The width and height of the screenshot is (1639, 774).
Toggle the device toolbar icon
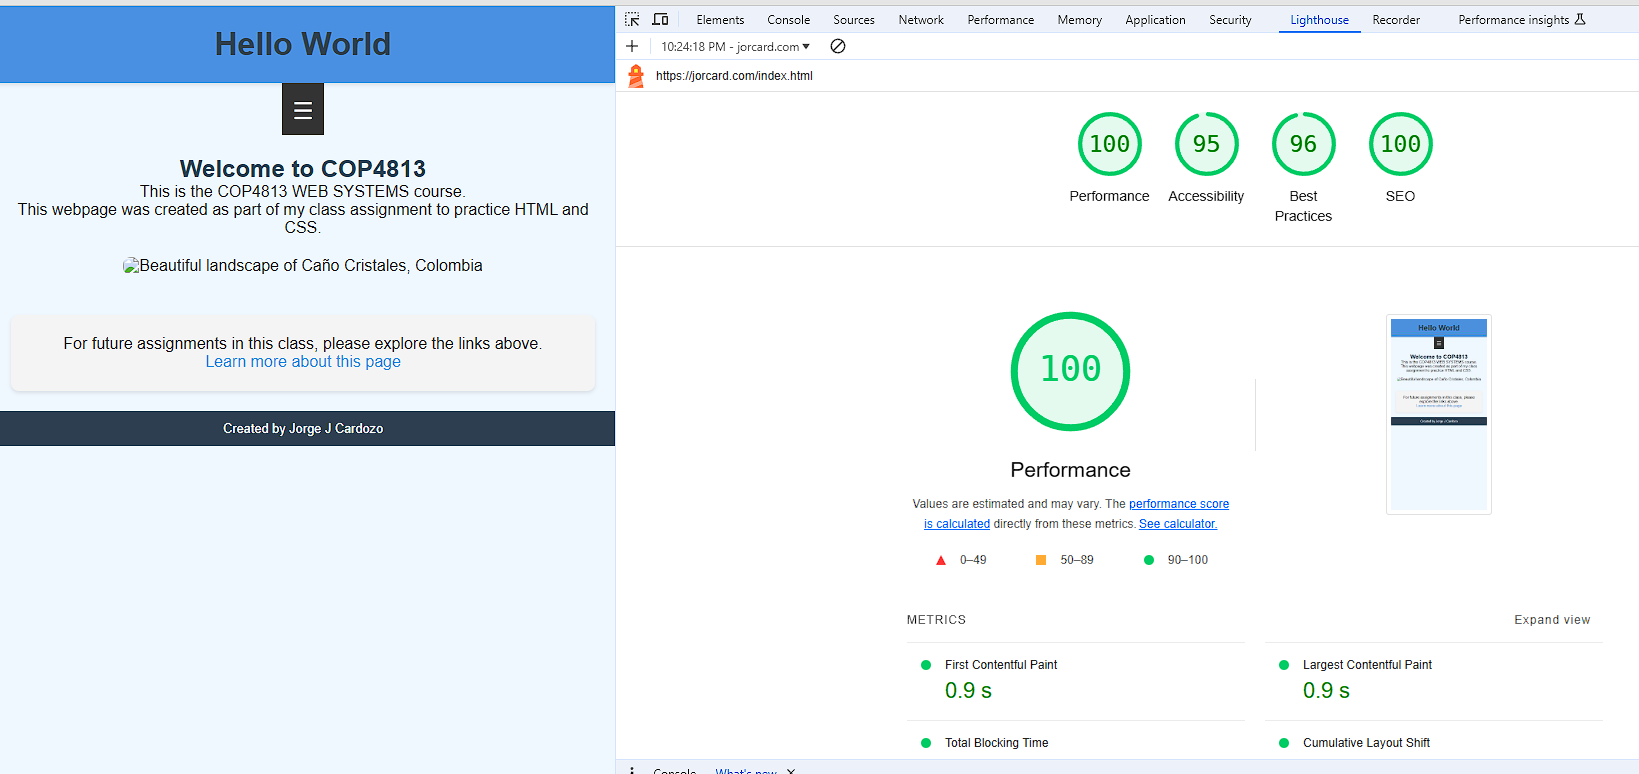pyautogui.click(x=660, y=19)
